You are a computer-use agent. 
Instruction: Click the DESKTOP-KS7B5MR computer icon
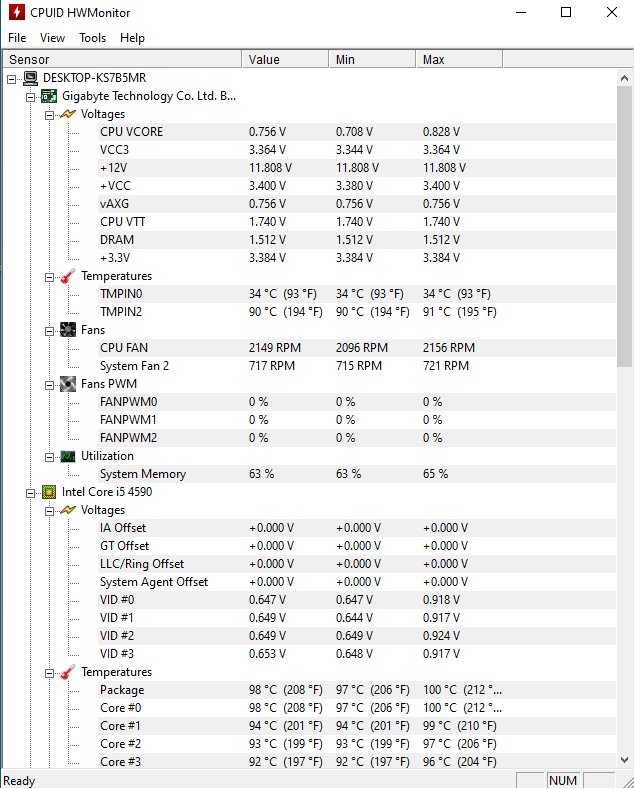tap(31, 78)
